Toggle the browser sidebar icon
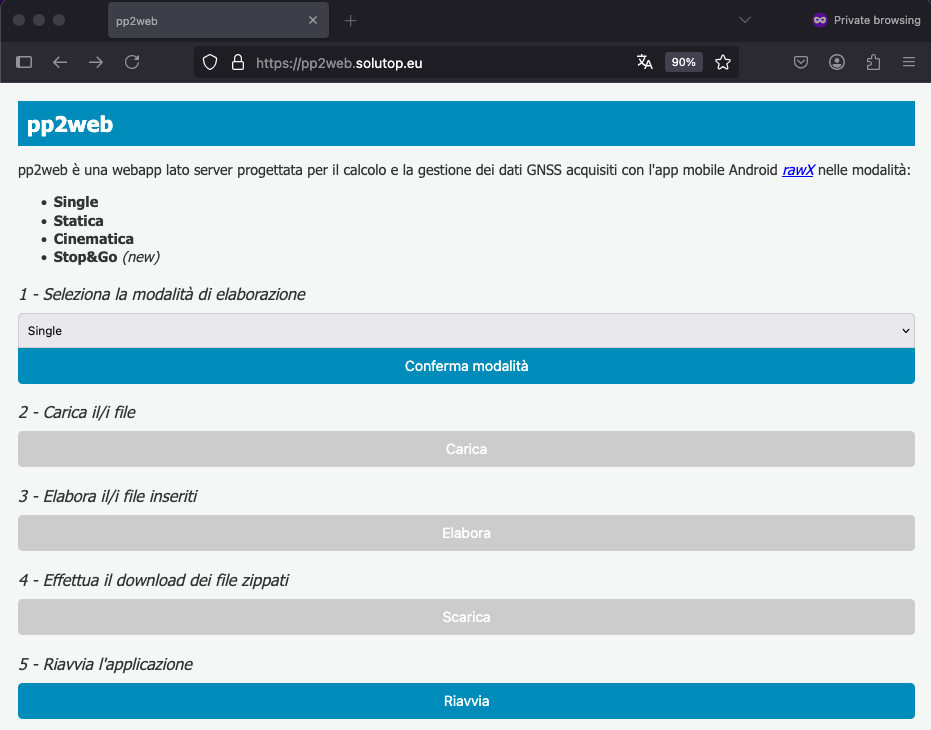This screenshot has width=931, height=730. (x=24, y=62)
